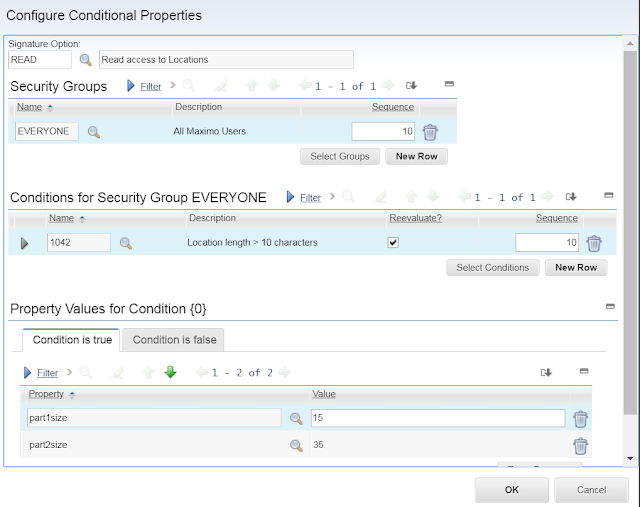Expand Security Groups filter arrow icon
Screen dimensions: 640x507
tap(131, 86)
